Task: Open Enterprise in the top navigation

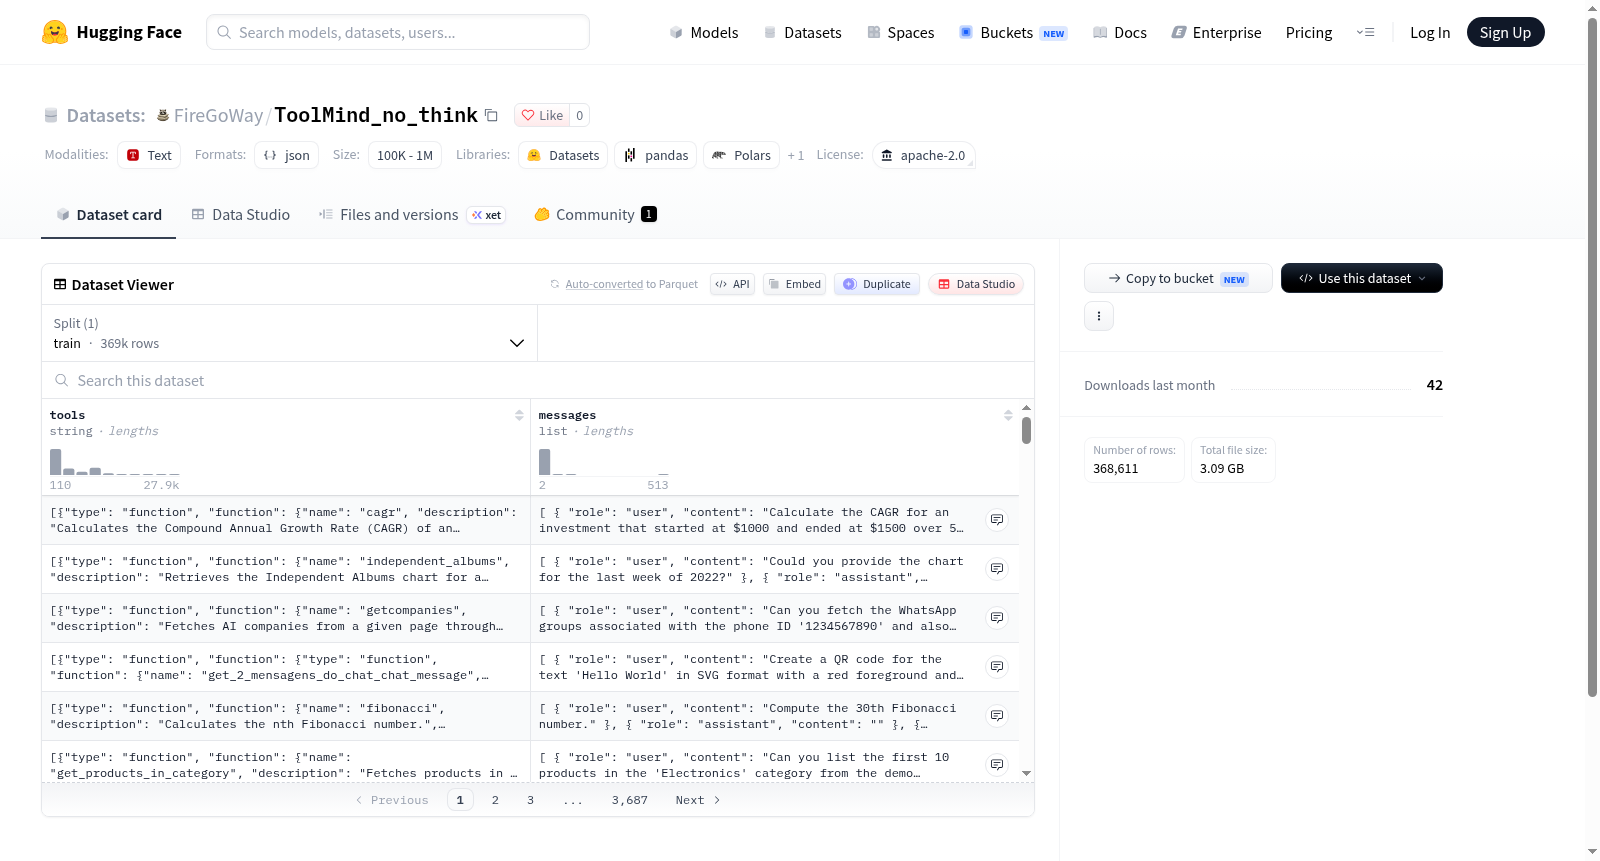Action: click(x=1216, y=32)
